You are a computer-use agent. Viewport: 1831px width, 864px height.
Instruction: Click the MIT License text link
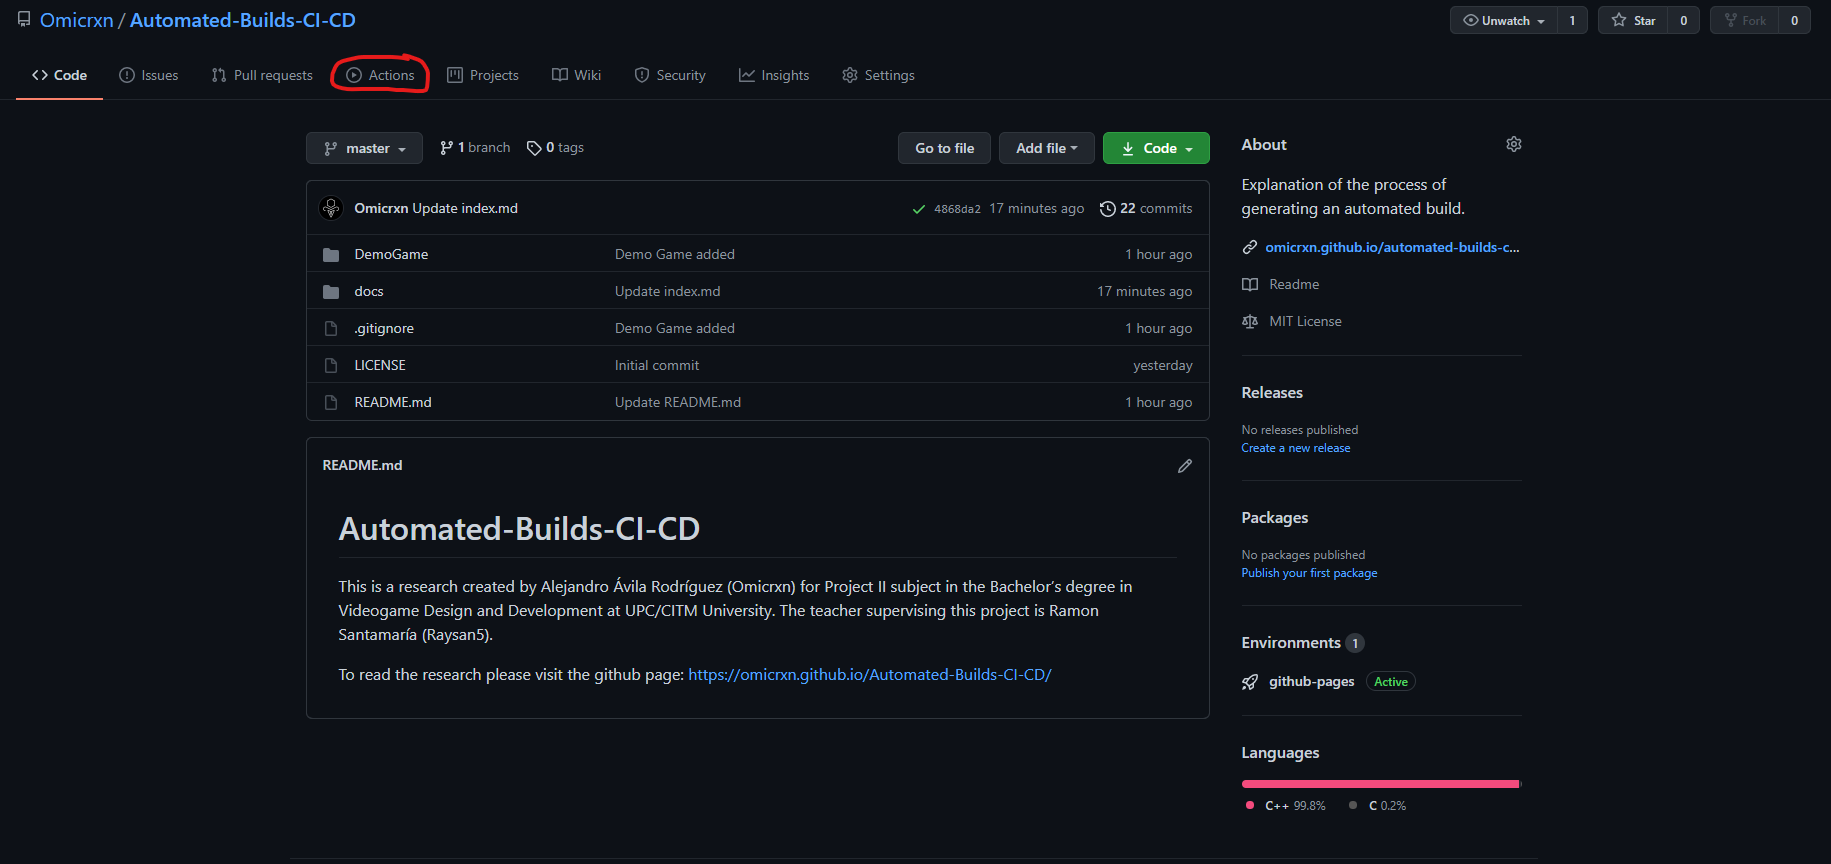pos(1305,321)
